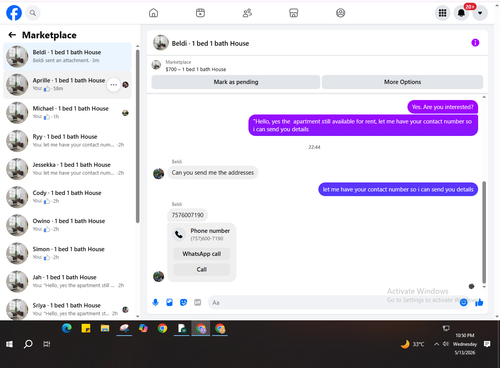Open Michael 1 bed 1 bath House chat
The width and height of the screenshot is (500, 368).
click(67, 113)
